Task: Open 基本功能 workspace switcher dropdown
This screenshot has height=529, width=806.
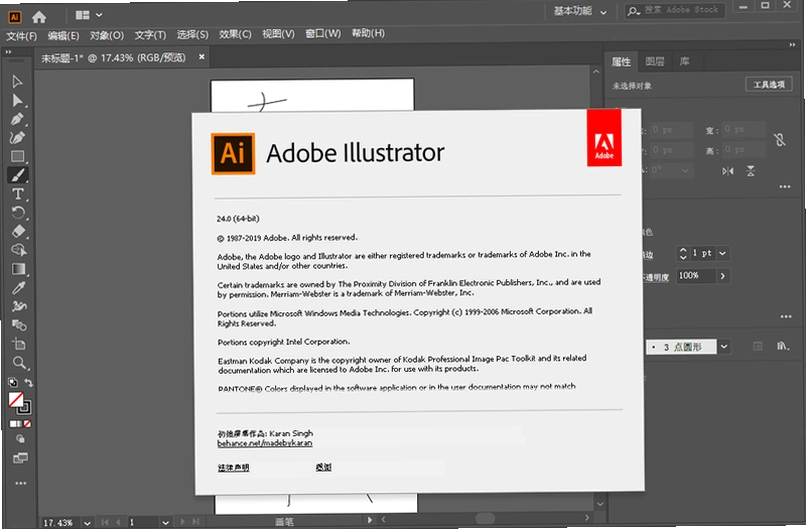Action: 580,11
